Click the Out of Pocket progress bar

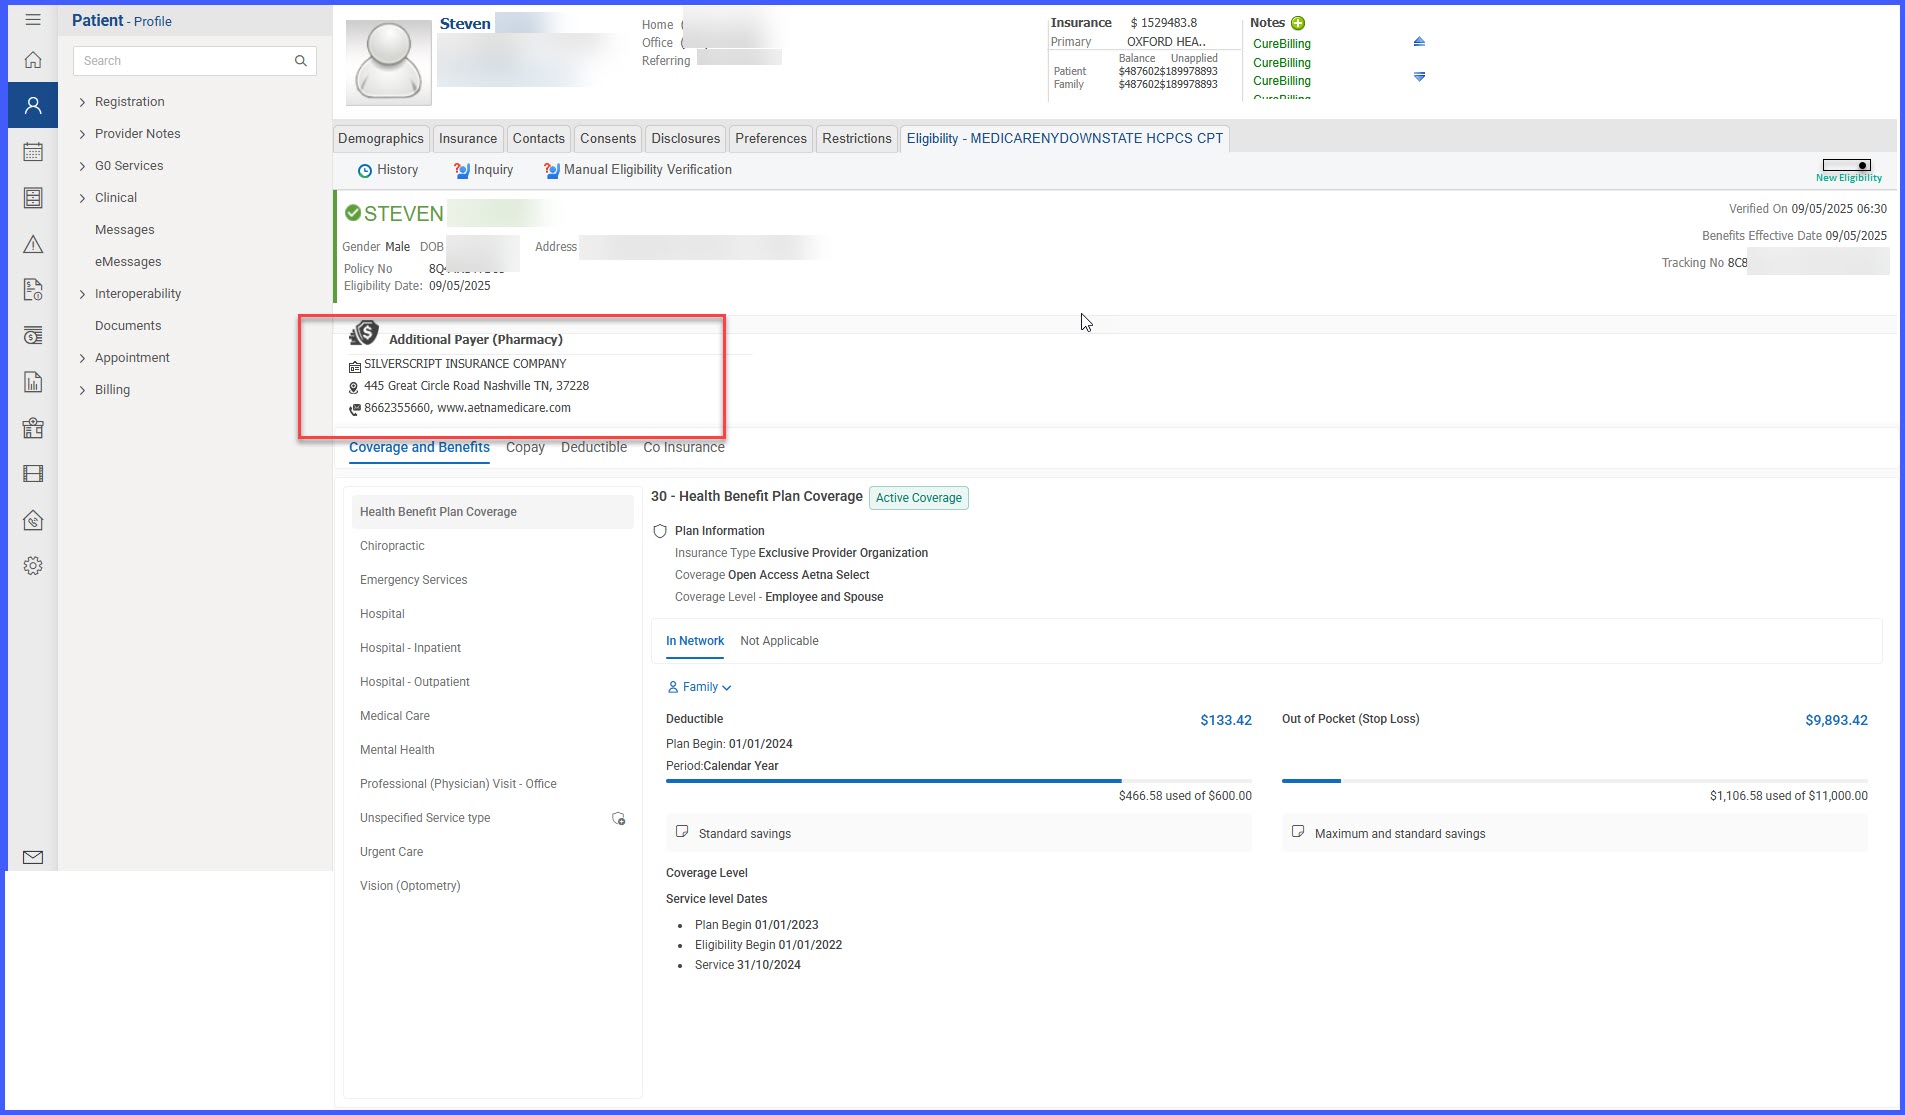click(x=1575, y=780)
